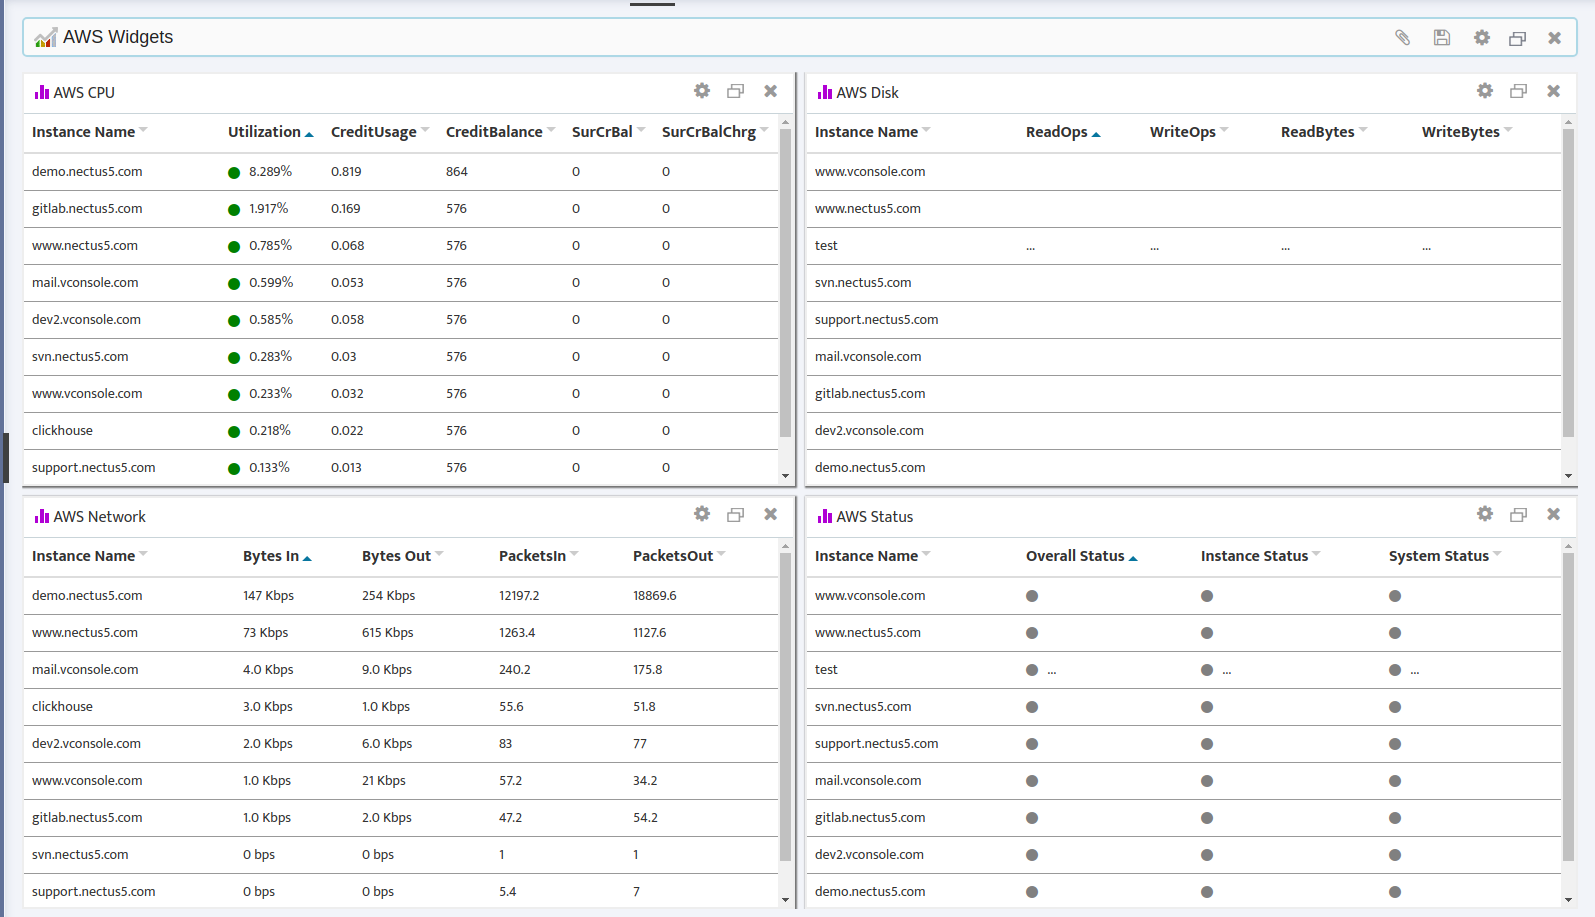The width and height of the screenshot is (1595, 917).
Task: Click the AWS Disk table vertical scrollbar
Action: 1568,283
